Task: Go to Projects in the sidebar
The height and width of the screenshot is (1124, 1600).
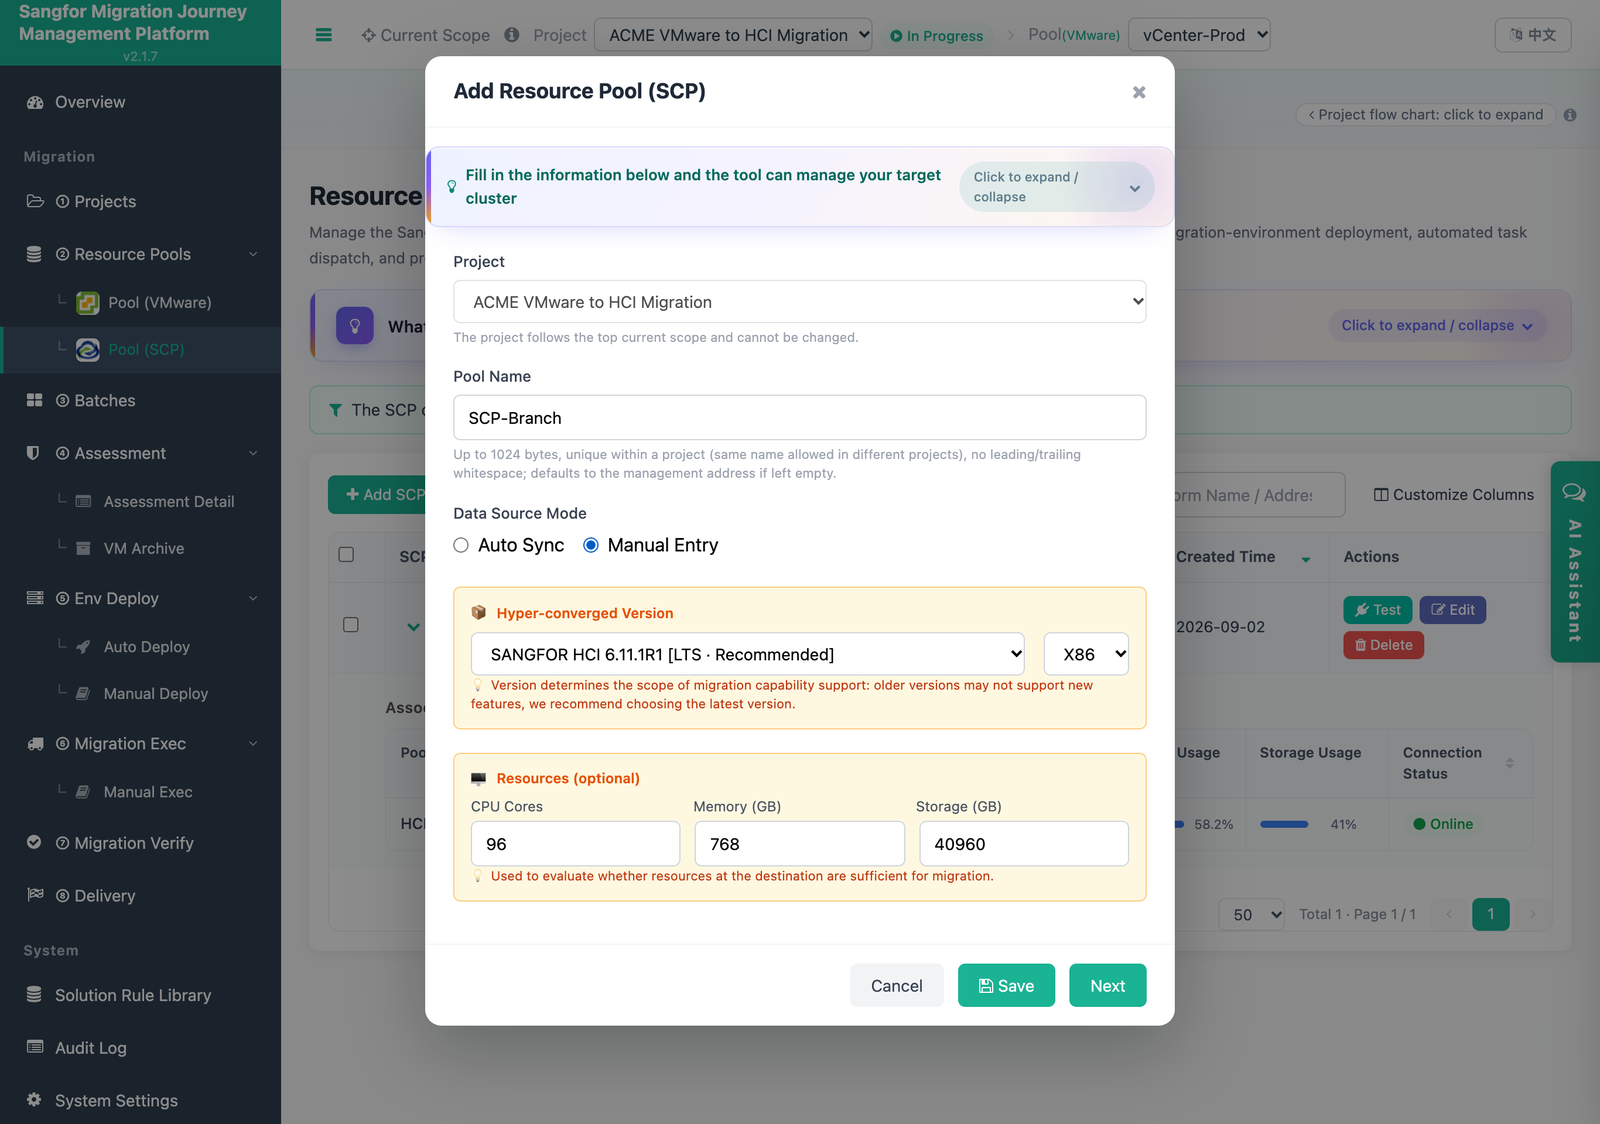Action: pyautogui.click(x=140, y=201)
